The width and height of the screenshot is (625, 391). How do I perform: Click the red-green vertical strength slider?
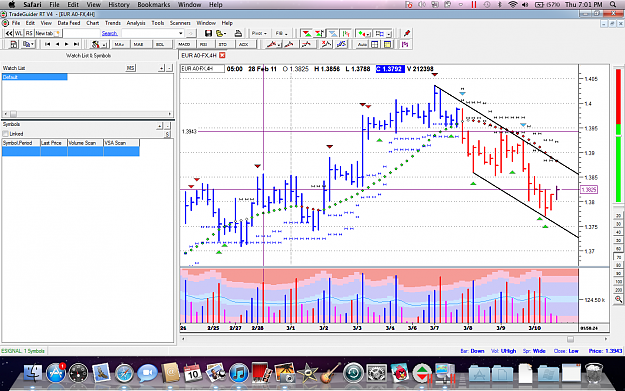coord(618,135)
